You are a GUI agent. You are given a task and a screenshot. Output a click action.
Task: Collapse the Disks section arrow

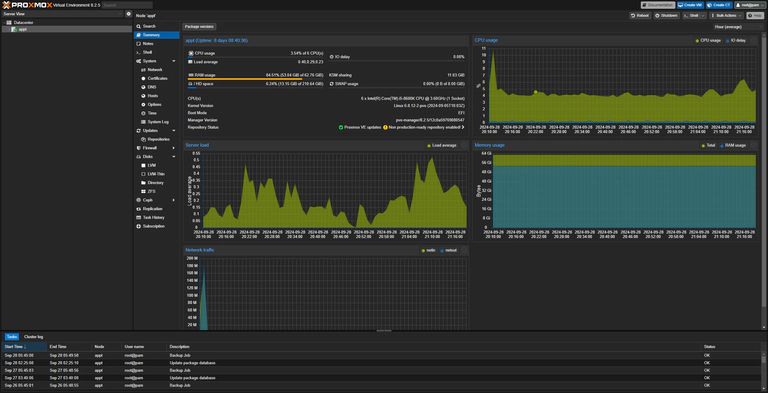pyautogui.click(x=174, y=157)
